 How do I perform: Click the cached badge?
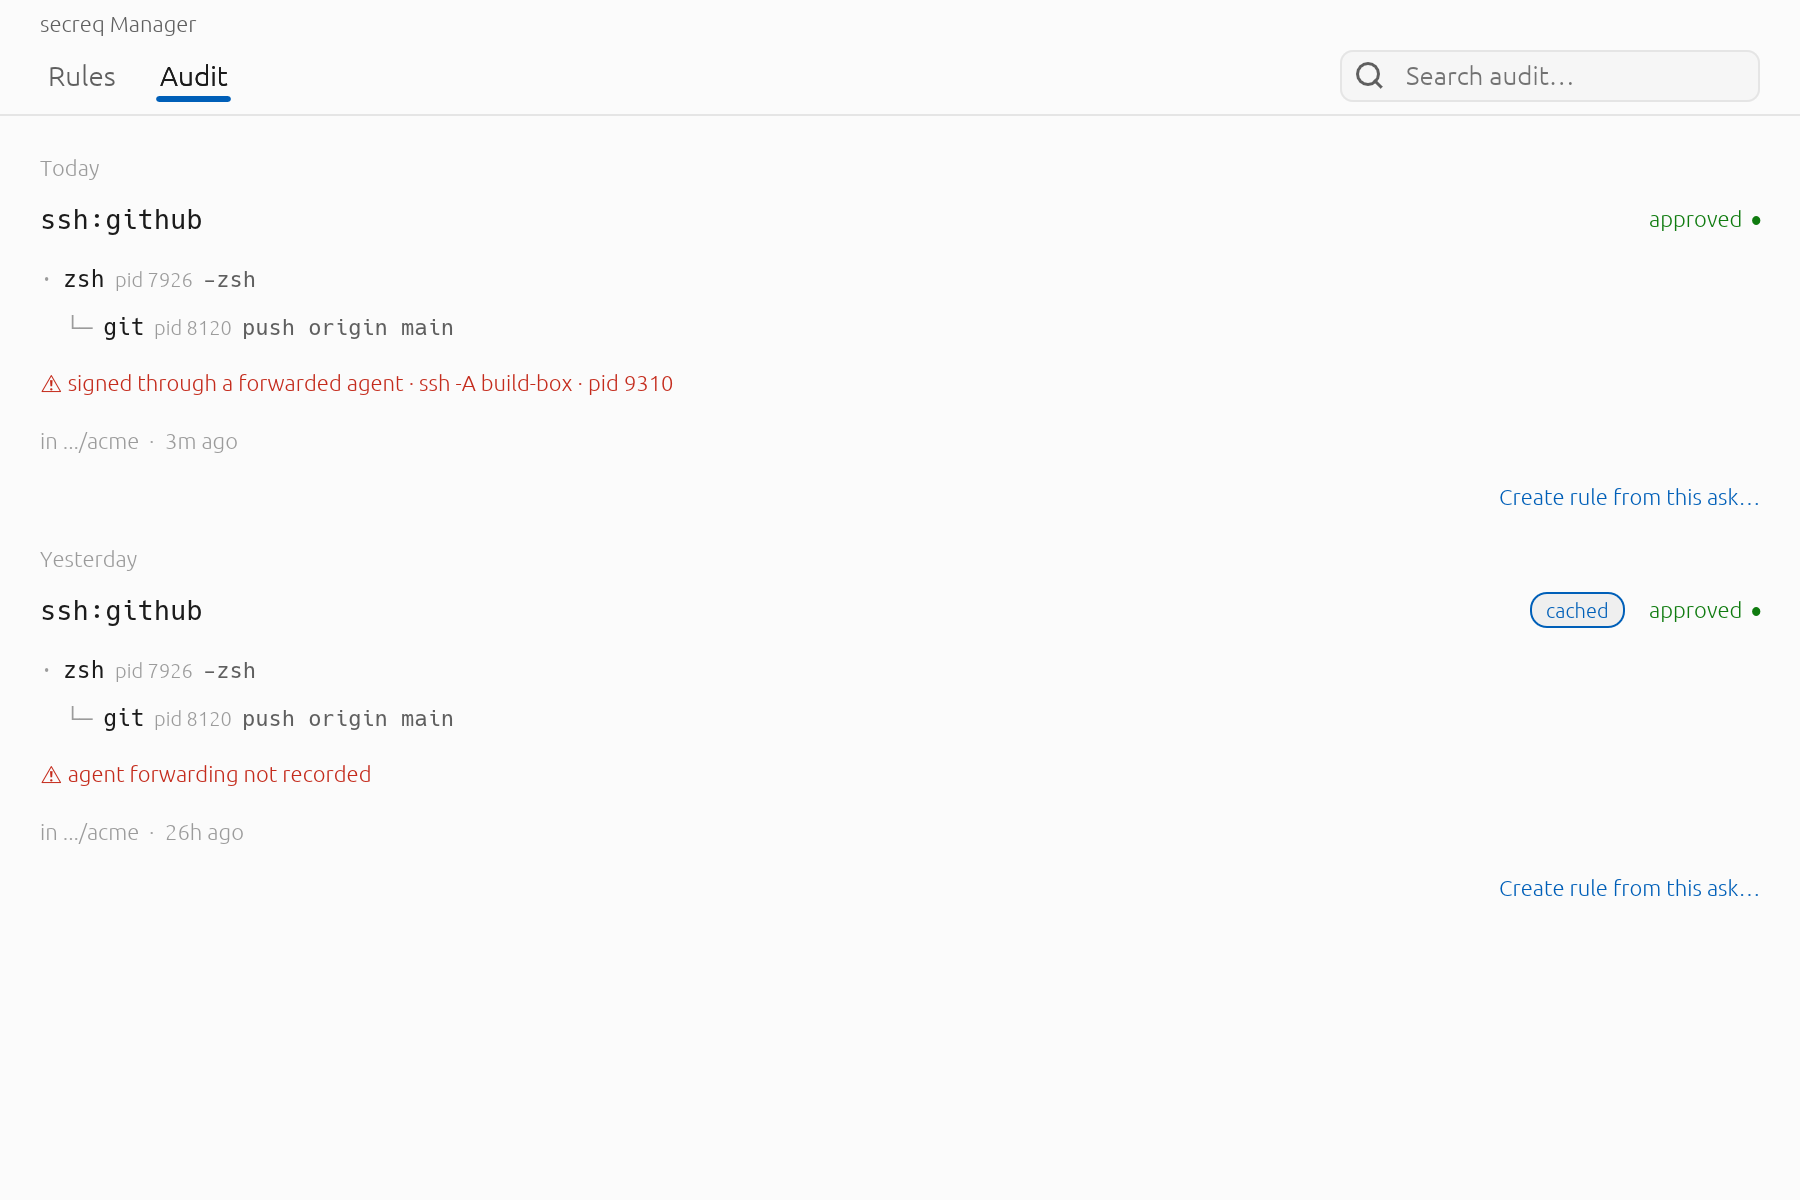(x=1577, y=610)
